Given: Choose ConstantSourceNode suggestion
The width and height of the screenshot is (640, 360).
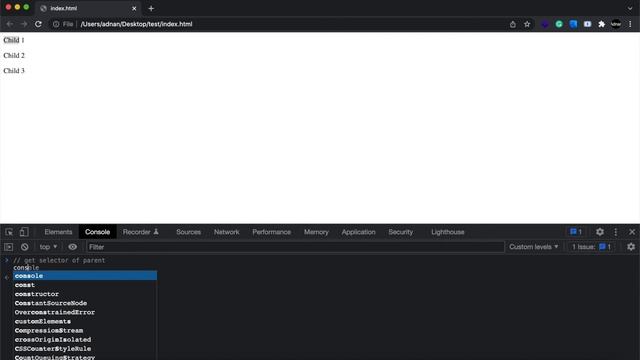Looking at the screenshot, I should pos(85,303).
